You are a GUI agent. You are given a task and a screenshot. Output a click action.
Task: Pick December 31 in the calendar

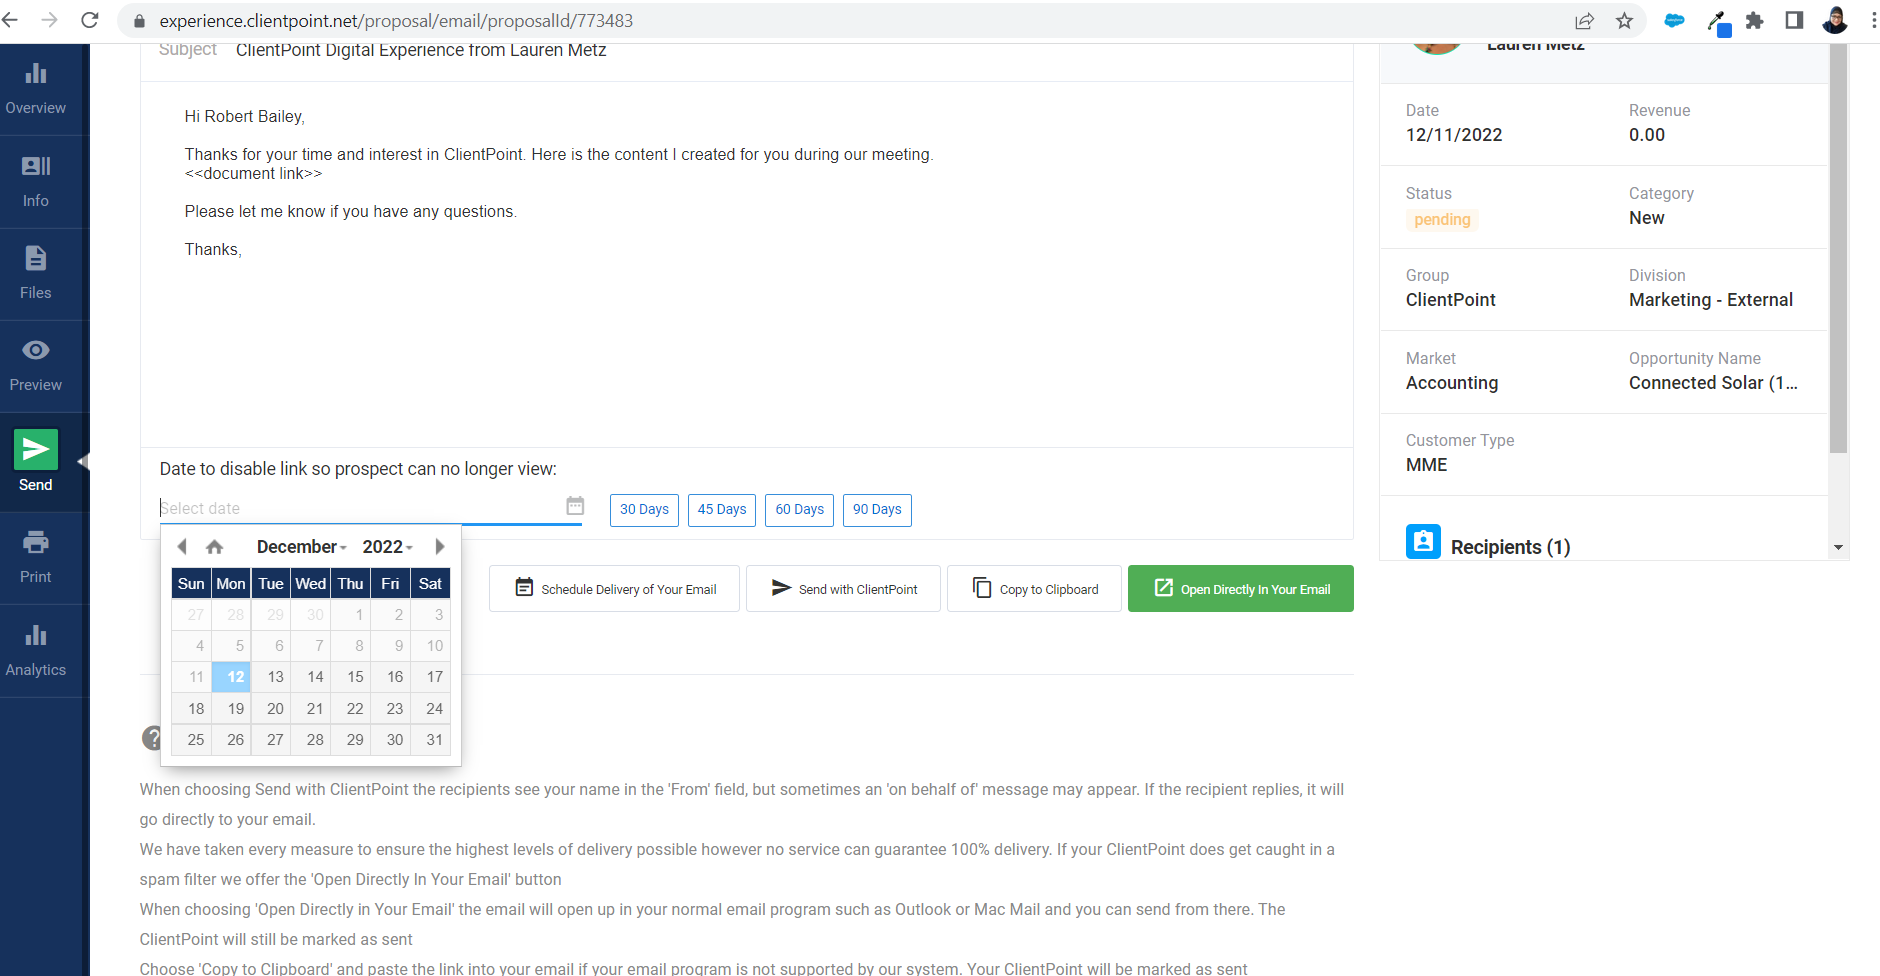tap(431, 740)
